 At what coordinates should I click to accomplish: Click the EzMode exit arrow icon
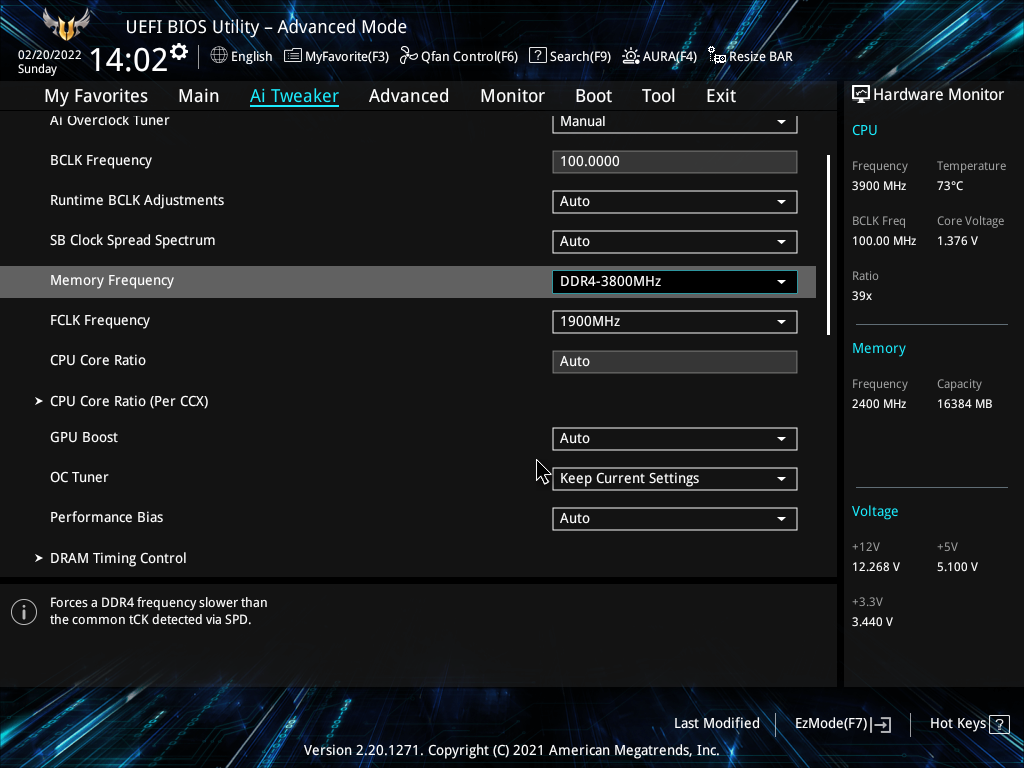[881, 724]
